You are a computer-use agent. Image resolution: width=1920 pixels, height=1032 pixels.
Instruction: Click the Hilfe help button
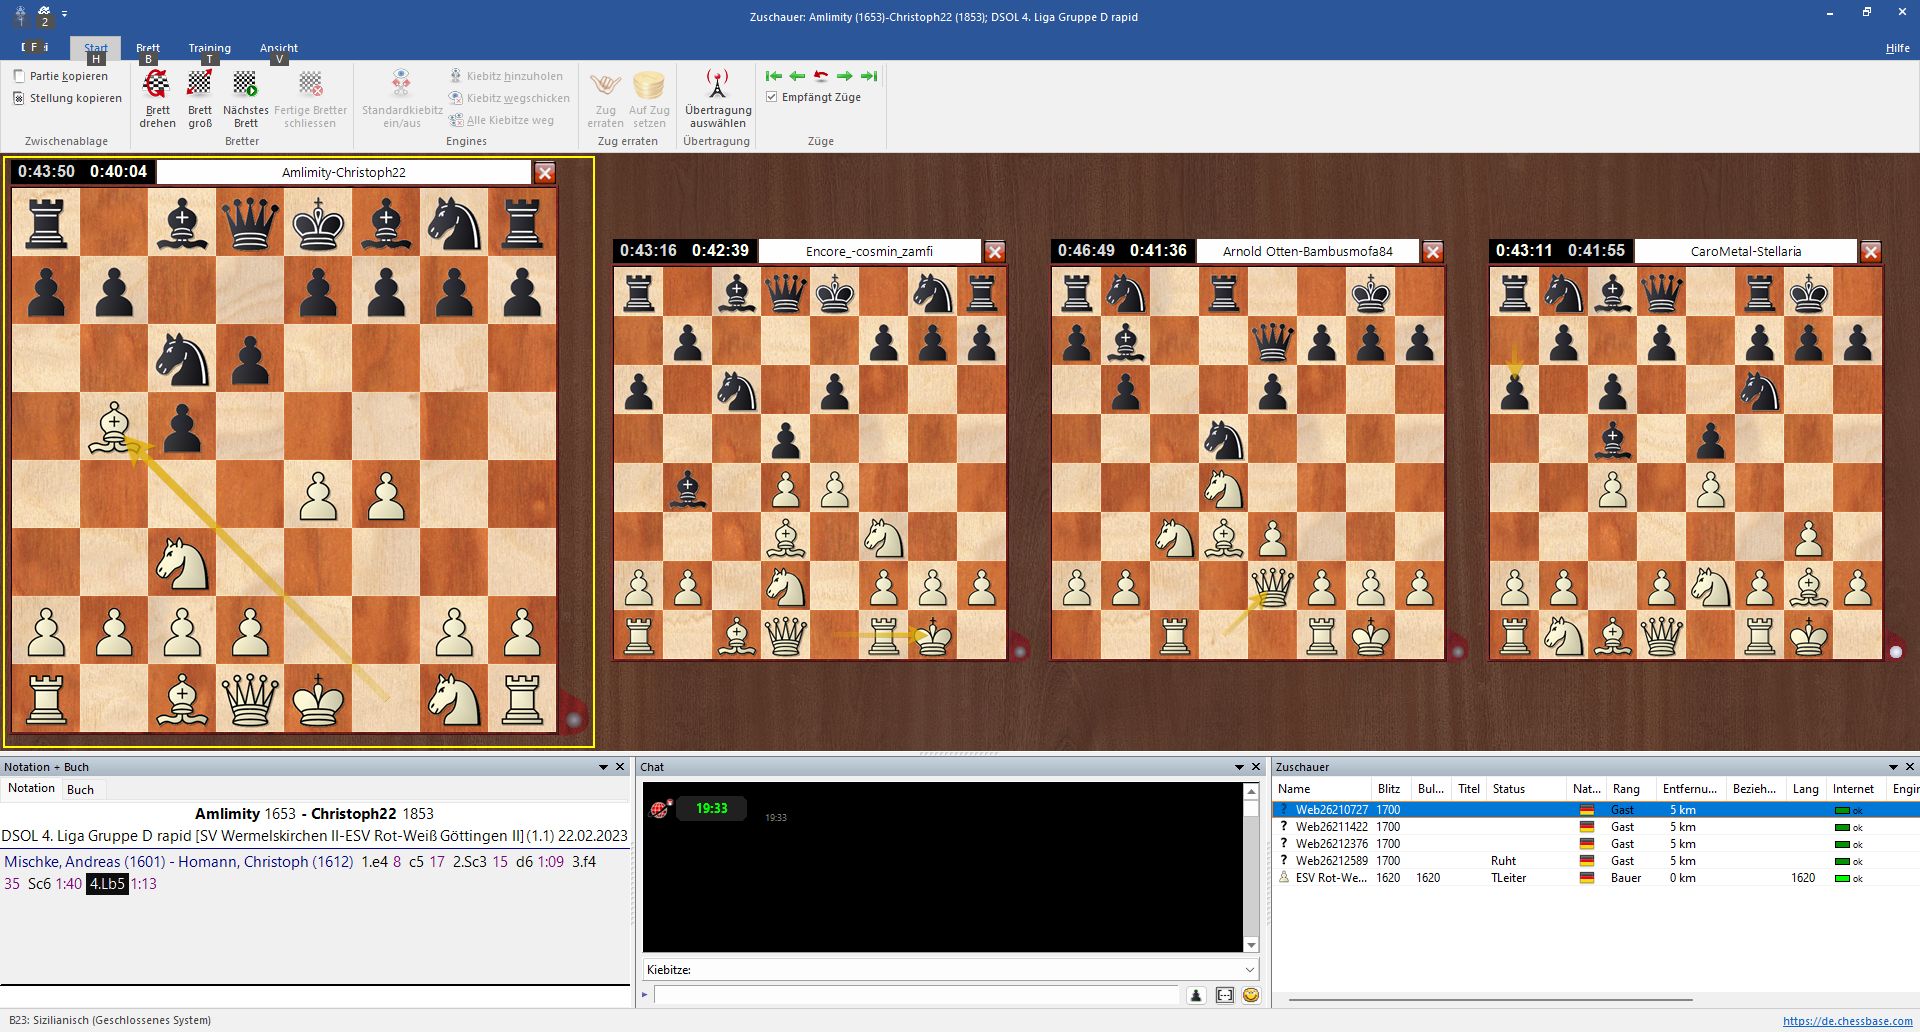pos(1897,48)
